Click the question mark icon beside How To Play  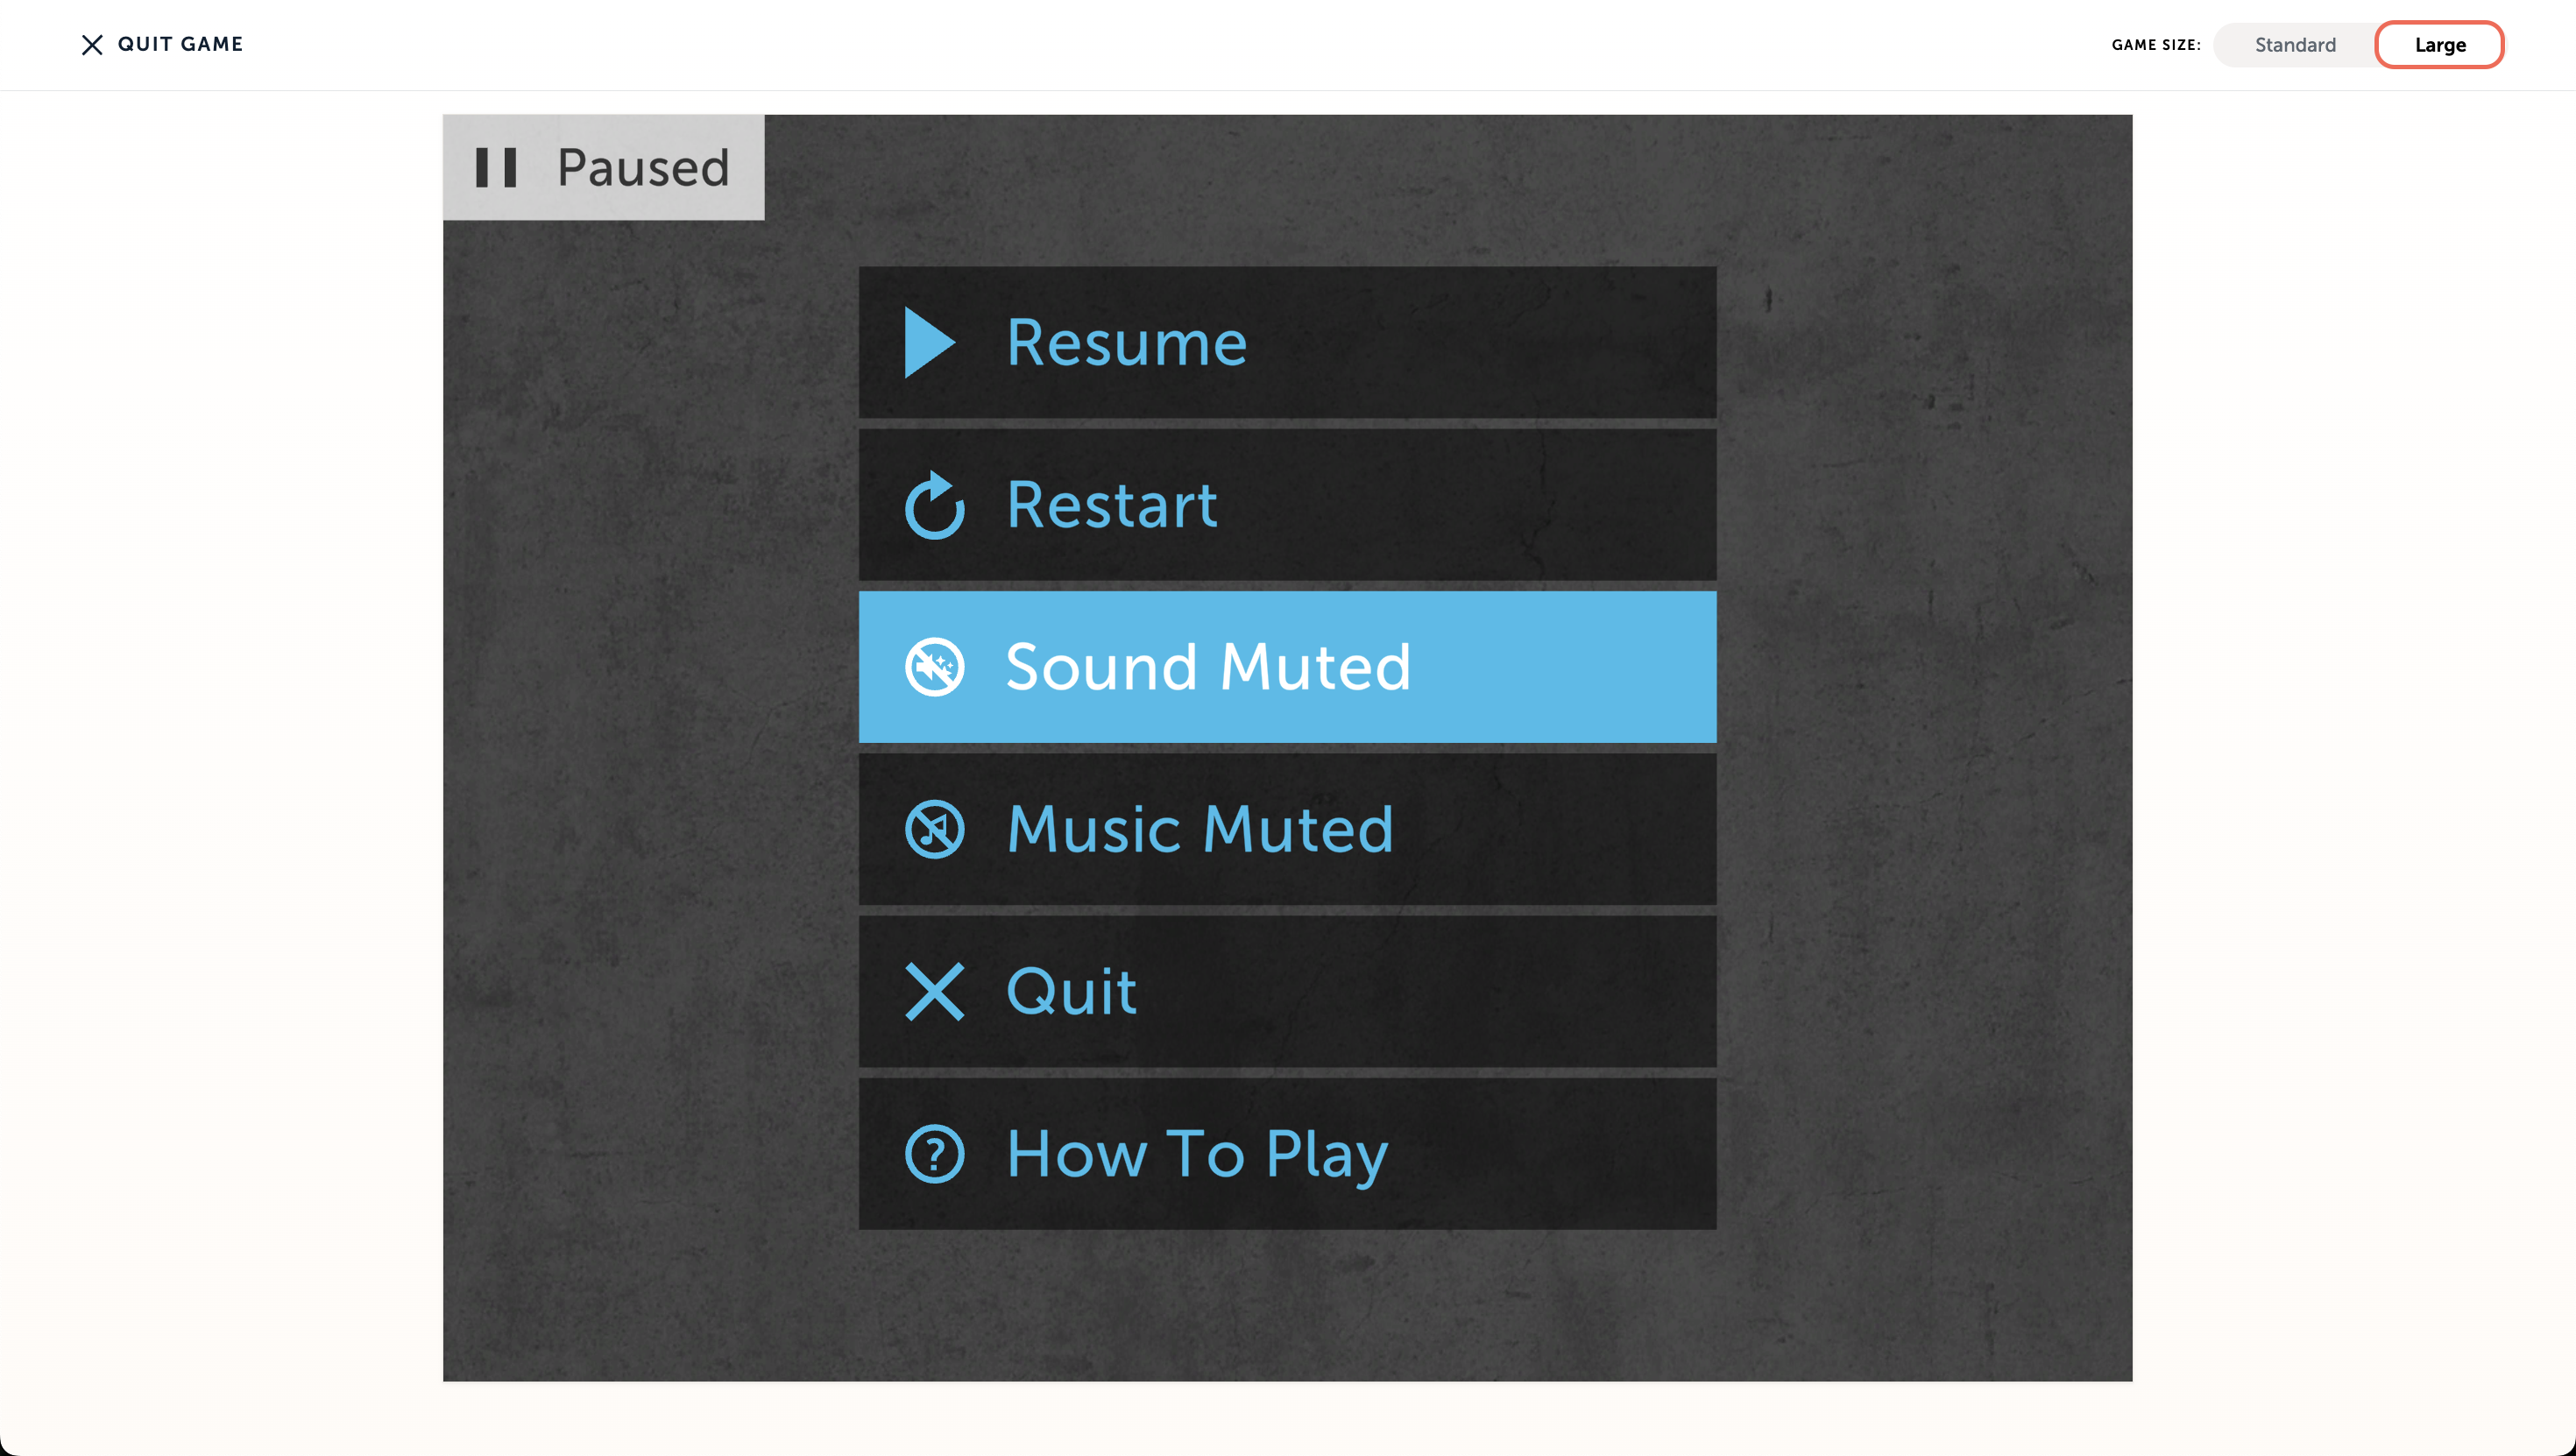pyautogui.click(x=934, y=1154)
